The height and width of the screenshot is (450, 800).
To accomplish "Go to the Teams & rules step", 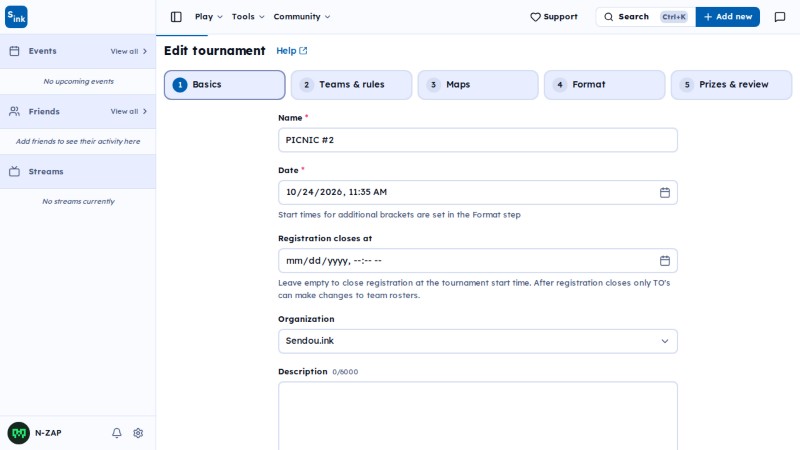I will coord(352,85).
